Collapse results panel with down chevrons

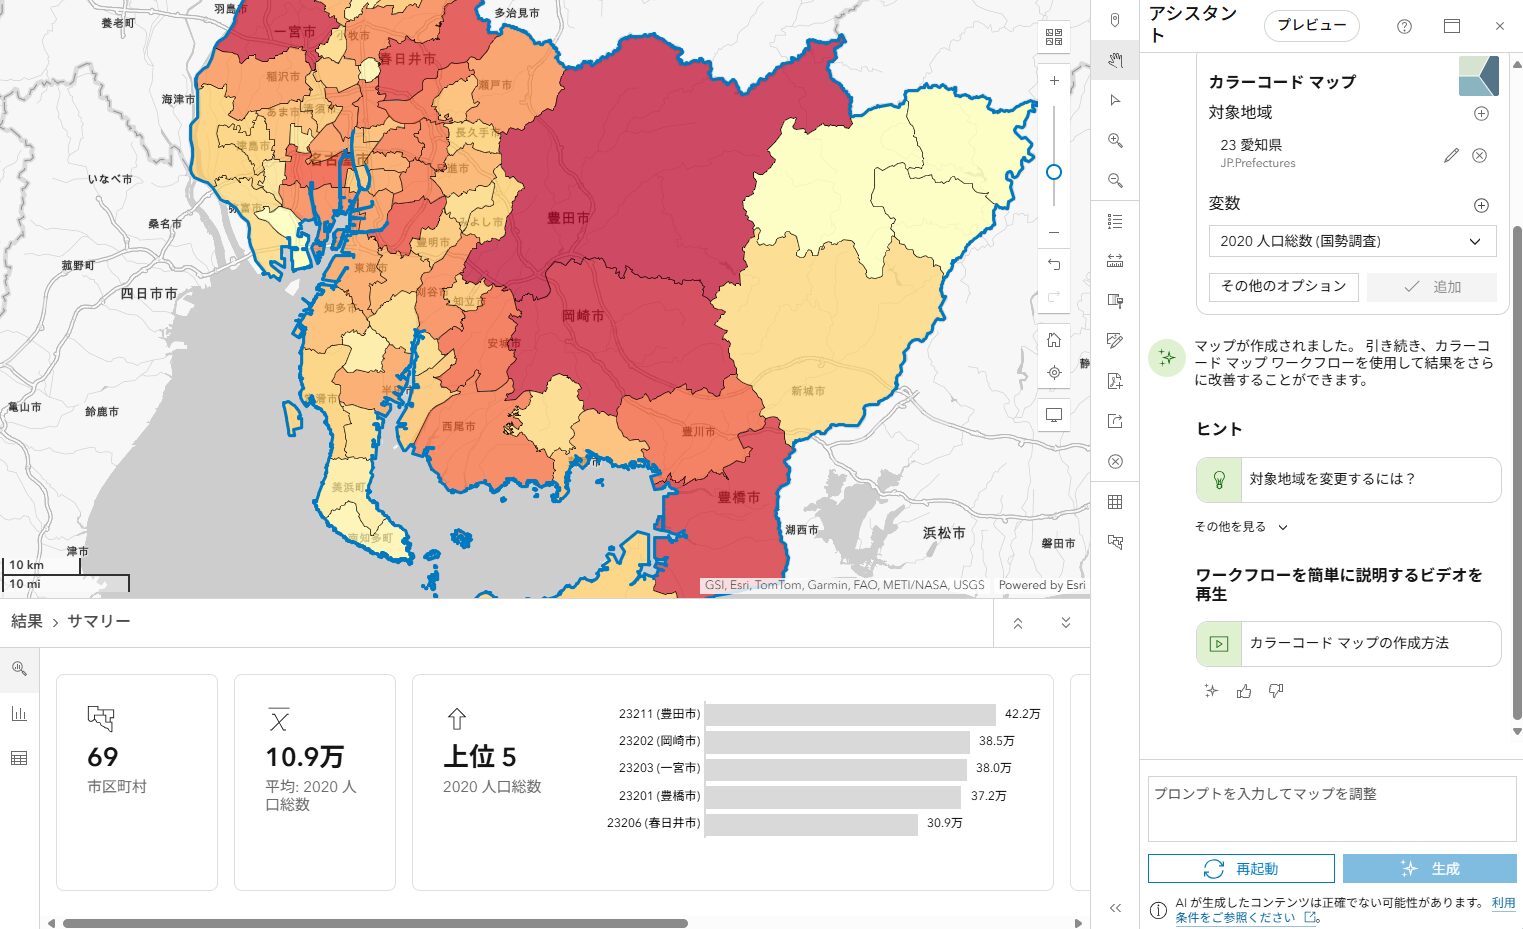(x=1065, y=623)
